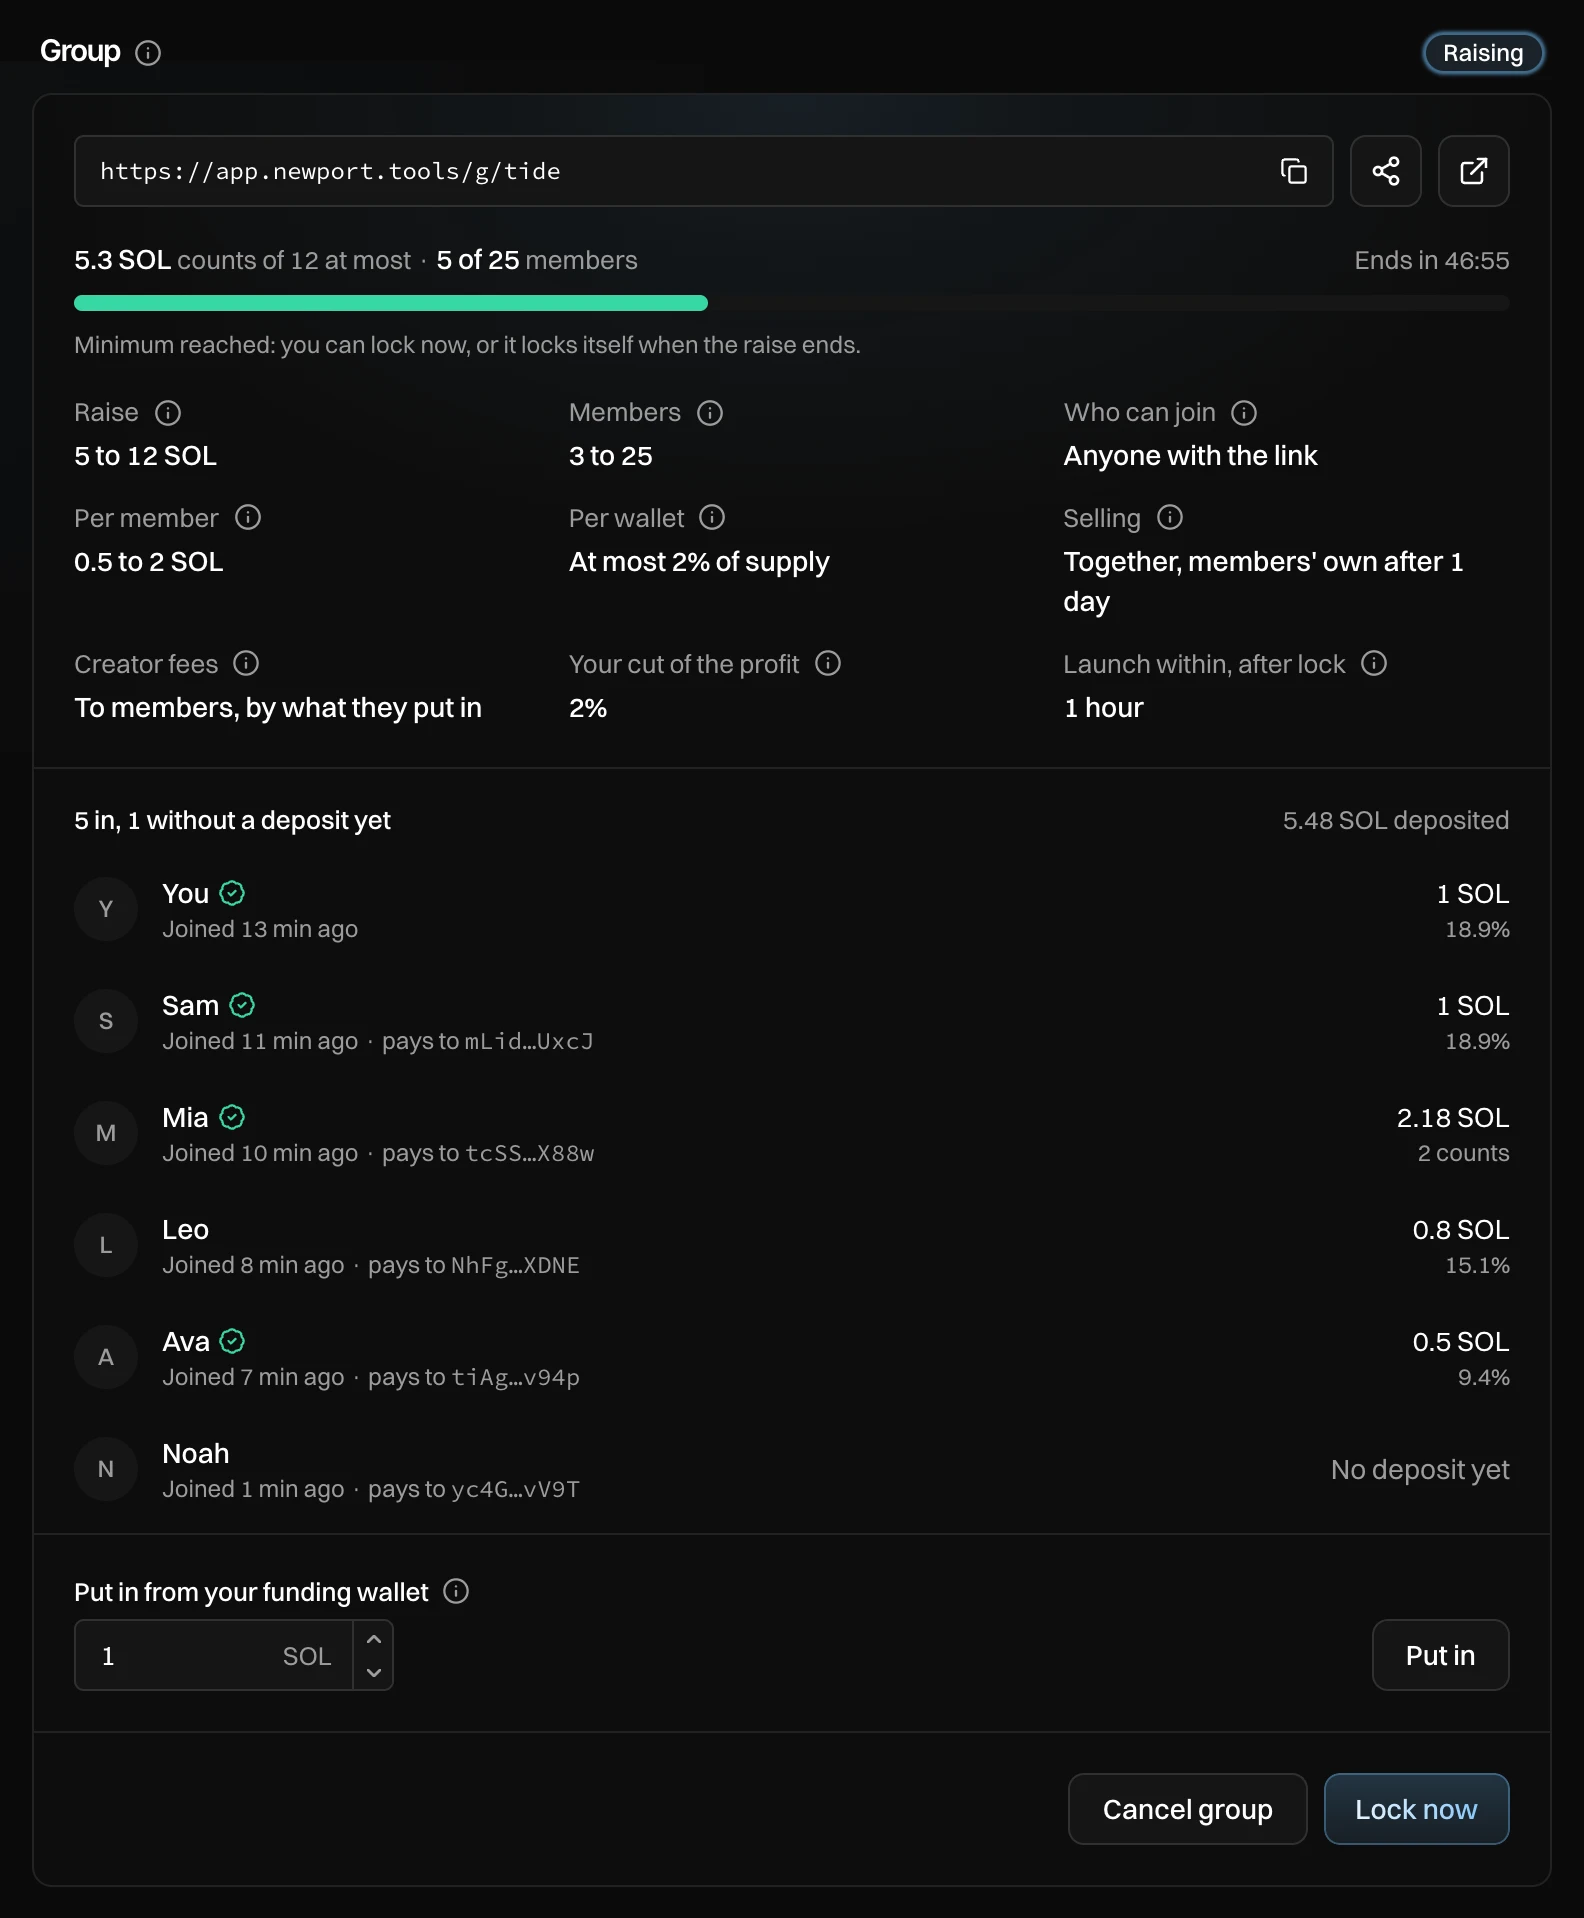Select Noah's member row
This screenshot has width=1584, height=1918.
pyautogui.click(x=791, y=1470)
